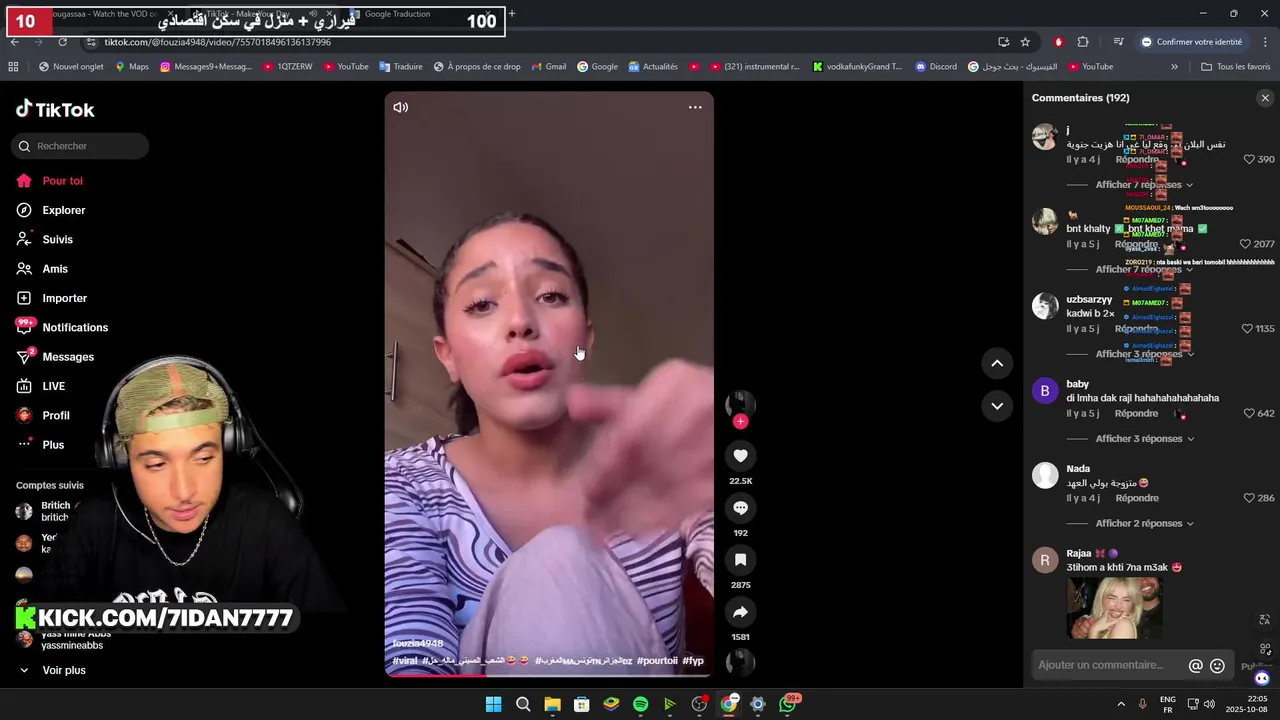Like baby's comment with 642 likes

(x=1249, y=414)
